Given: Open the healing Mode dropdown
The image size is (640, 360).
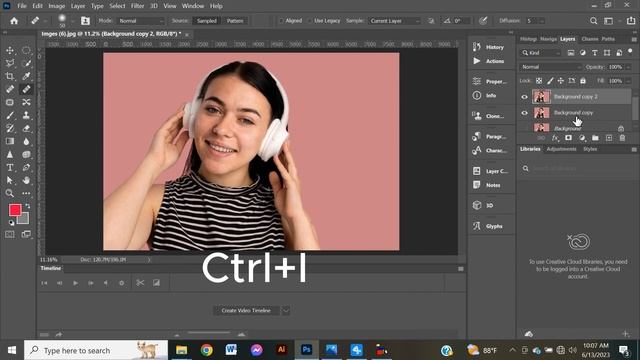Looking at the screenshot, I should 140,21.
